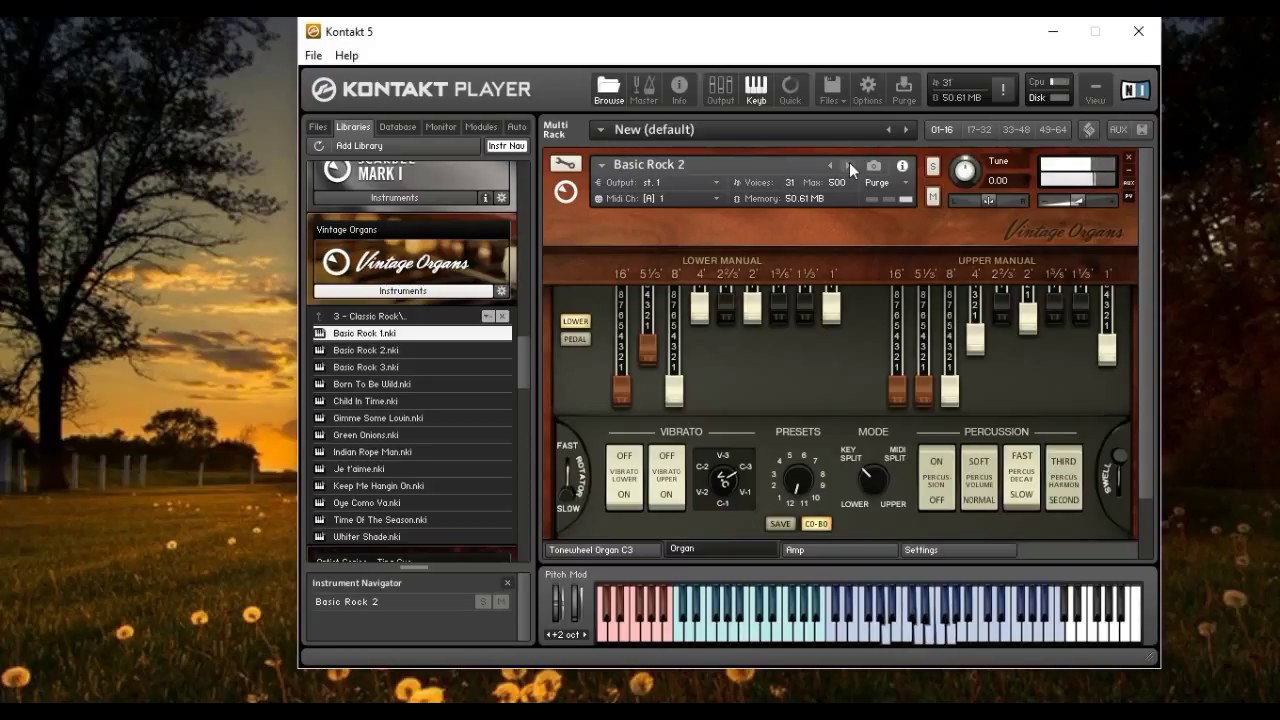Viewport: 1280px width, 720px height.
Task: Open Vintage Organs Instruments button
Action: pyautogui.click(x=403, y=291)
